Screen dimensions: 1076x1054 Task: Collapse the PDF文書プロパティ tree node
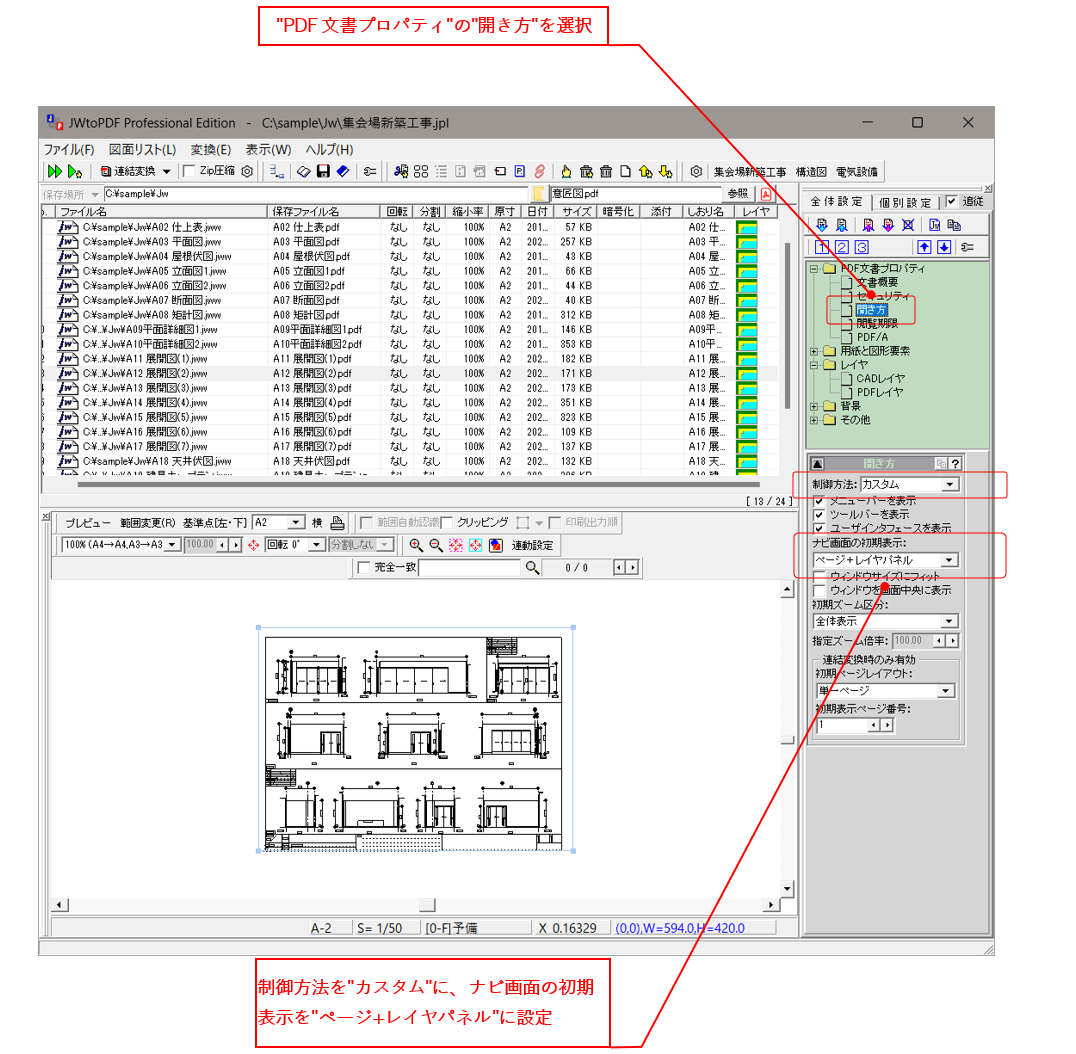[815, 267]
